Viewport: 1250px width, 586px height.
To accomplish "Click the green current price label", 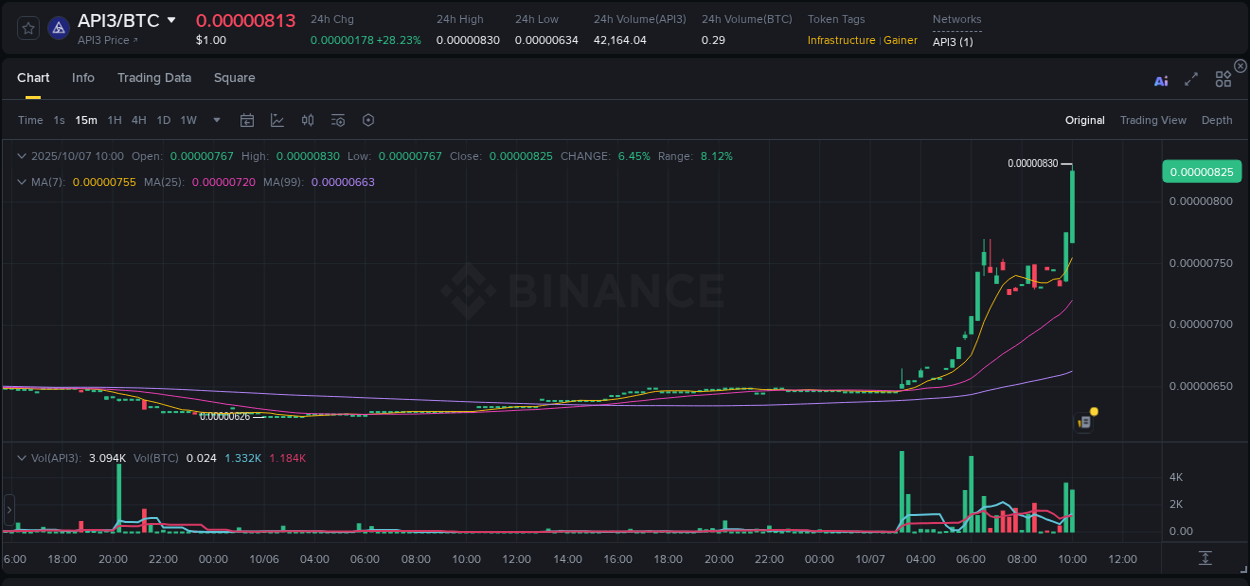I will (1202, 171).
